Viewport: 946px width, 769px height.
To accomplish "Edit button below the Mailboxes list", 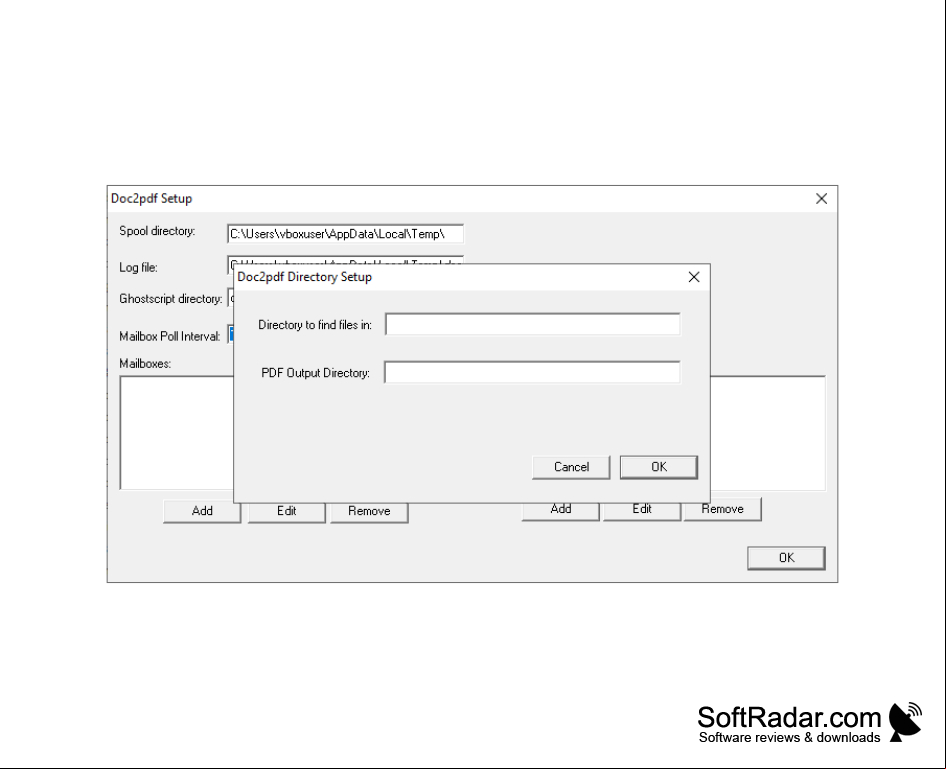I will [287, 511].
